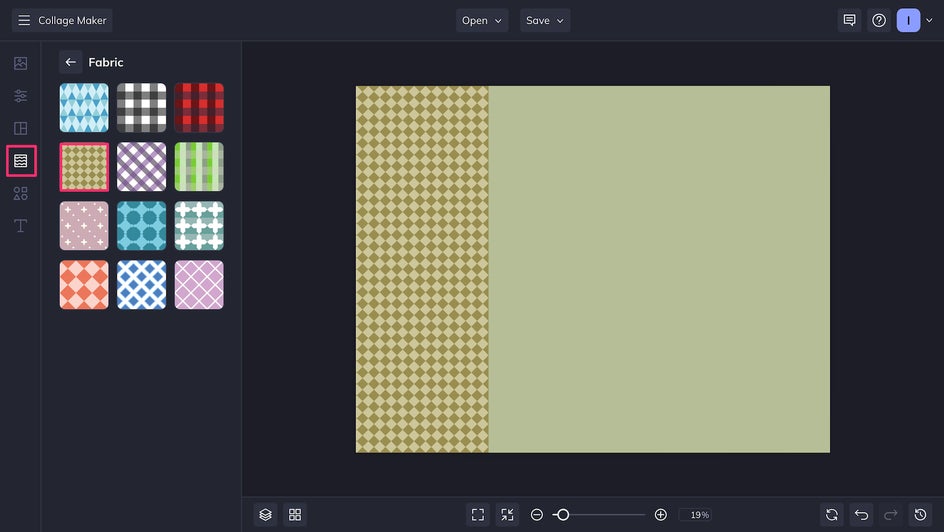
Task: Open the Graphics shapes panel
Action: coord(20,193)
